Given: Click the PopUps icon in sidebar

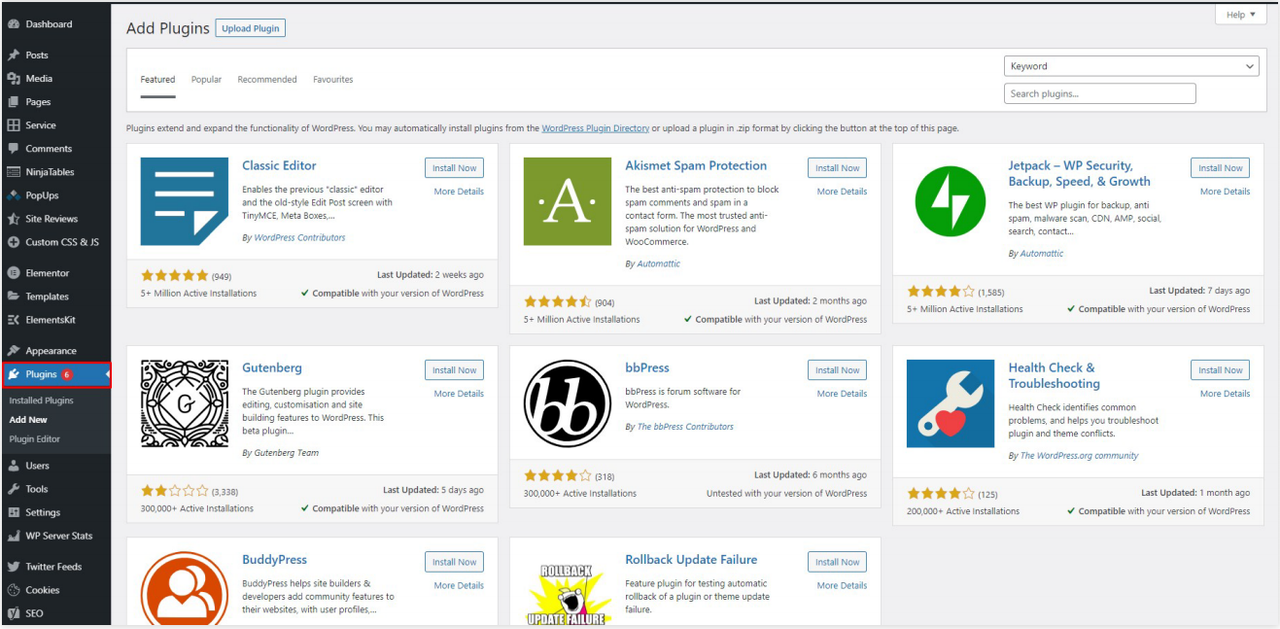Looking at the screenshot, I should point(13,195).
